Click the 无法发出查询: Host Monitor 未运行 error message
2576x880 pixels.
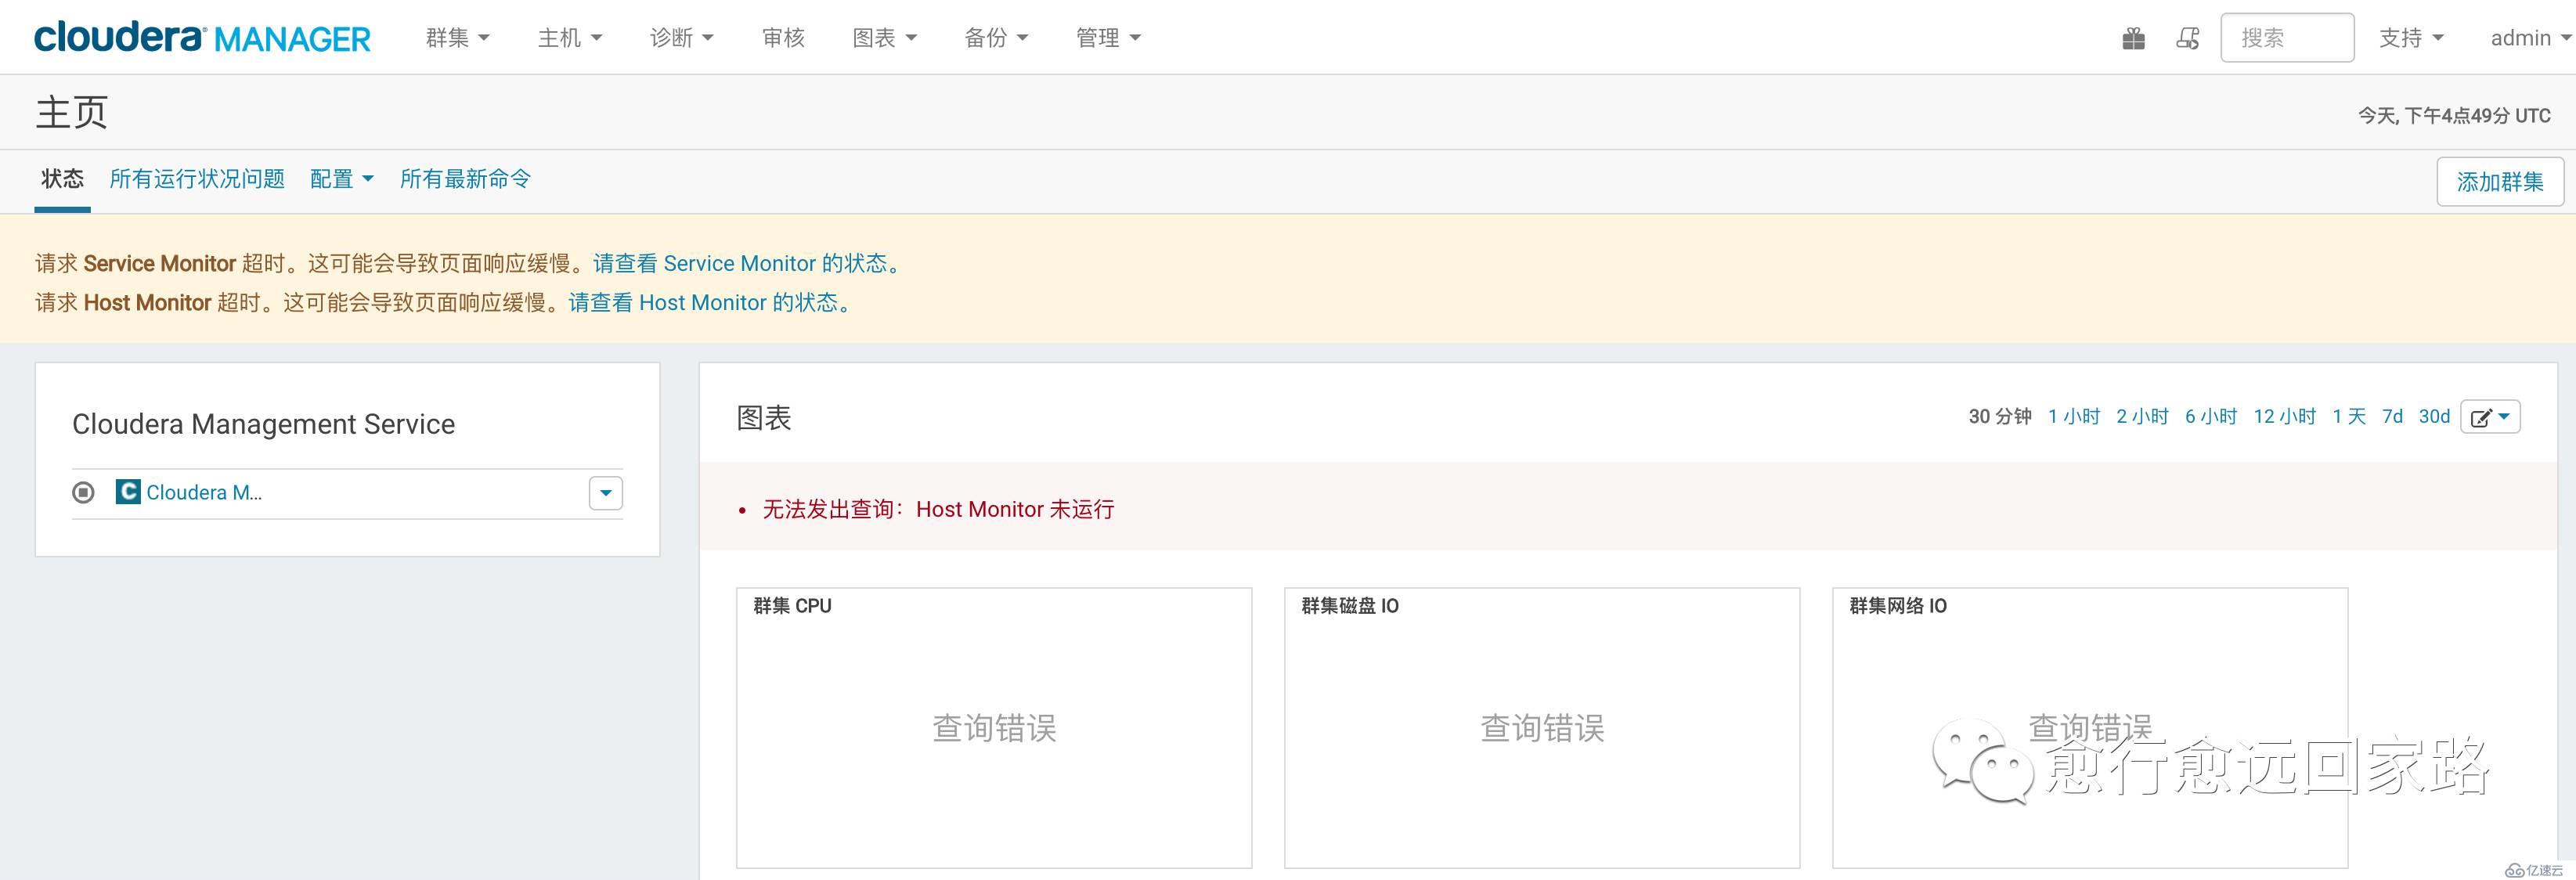point(938,509)
